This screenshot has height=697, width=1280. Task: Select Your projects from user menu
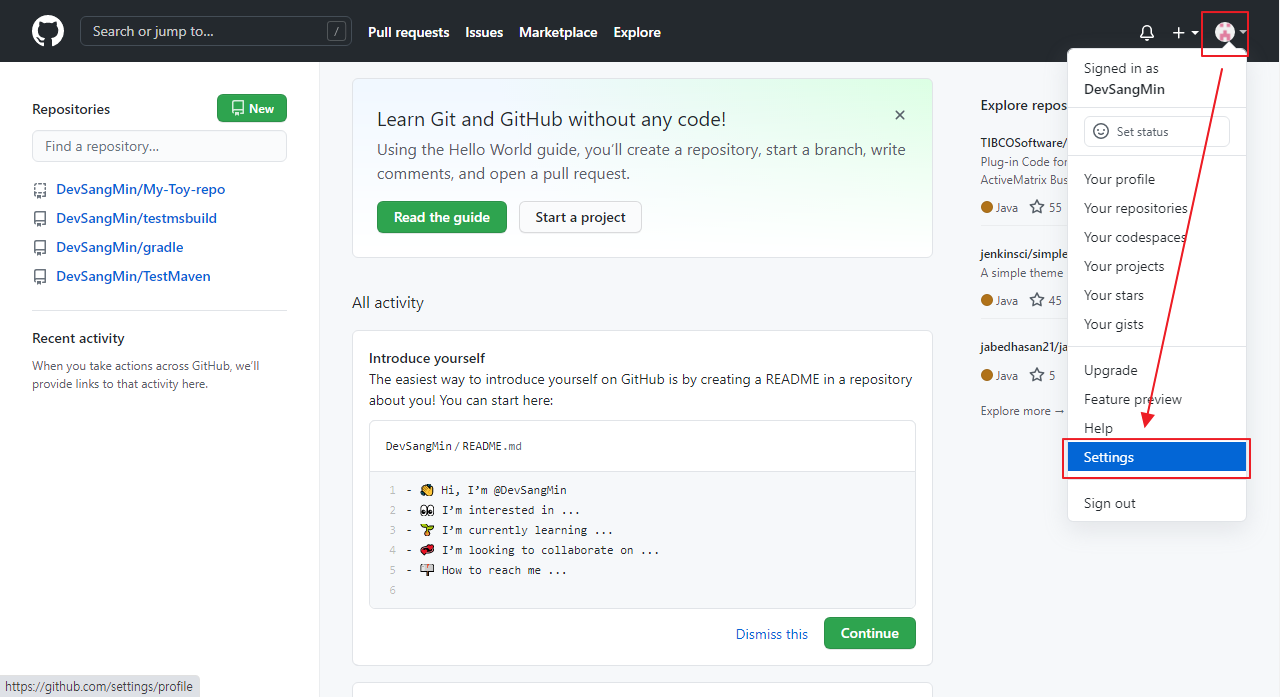click(x=1157, y=266)
